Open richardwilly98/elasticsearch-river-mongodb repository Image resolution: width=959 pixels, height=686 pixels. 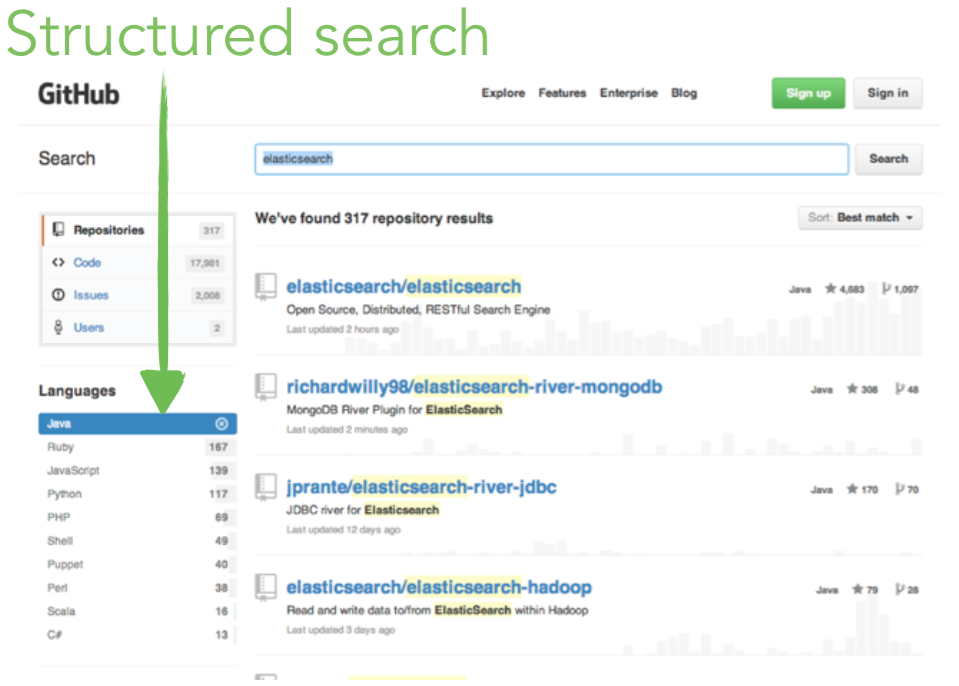pos(474,386)
